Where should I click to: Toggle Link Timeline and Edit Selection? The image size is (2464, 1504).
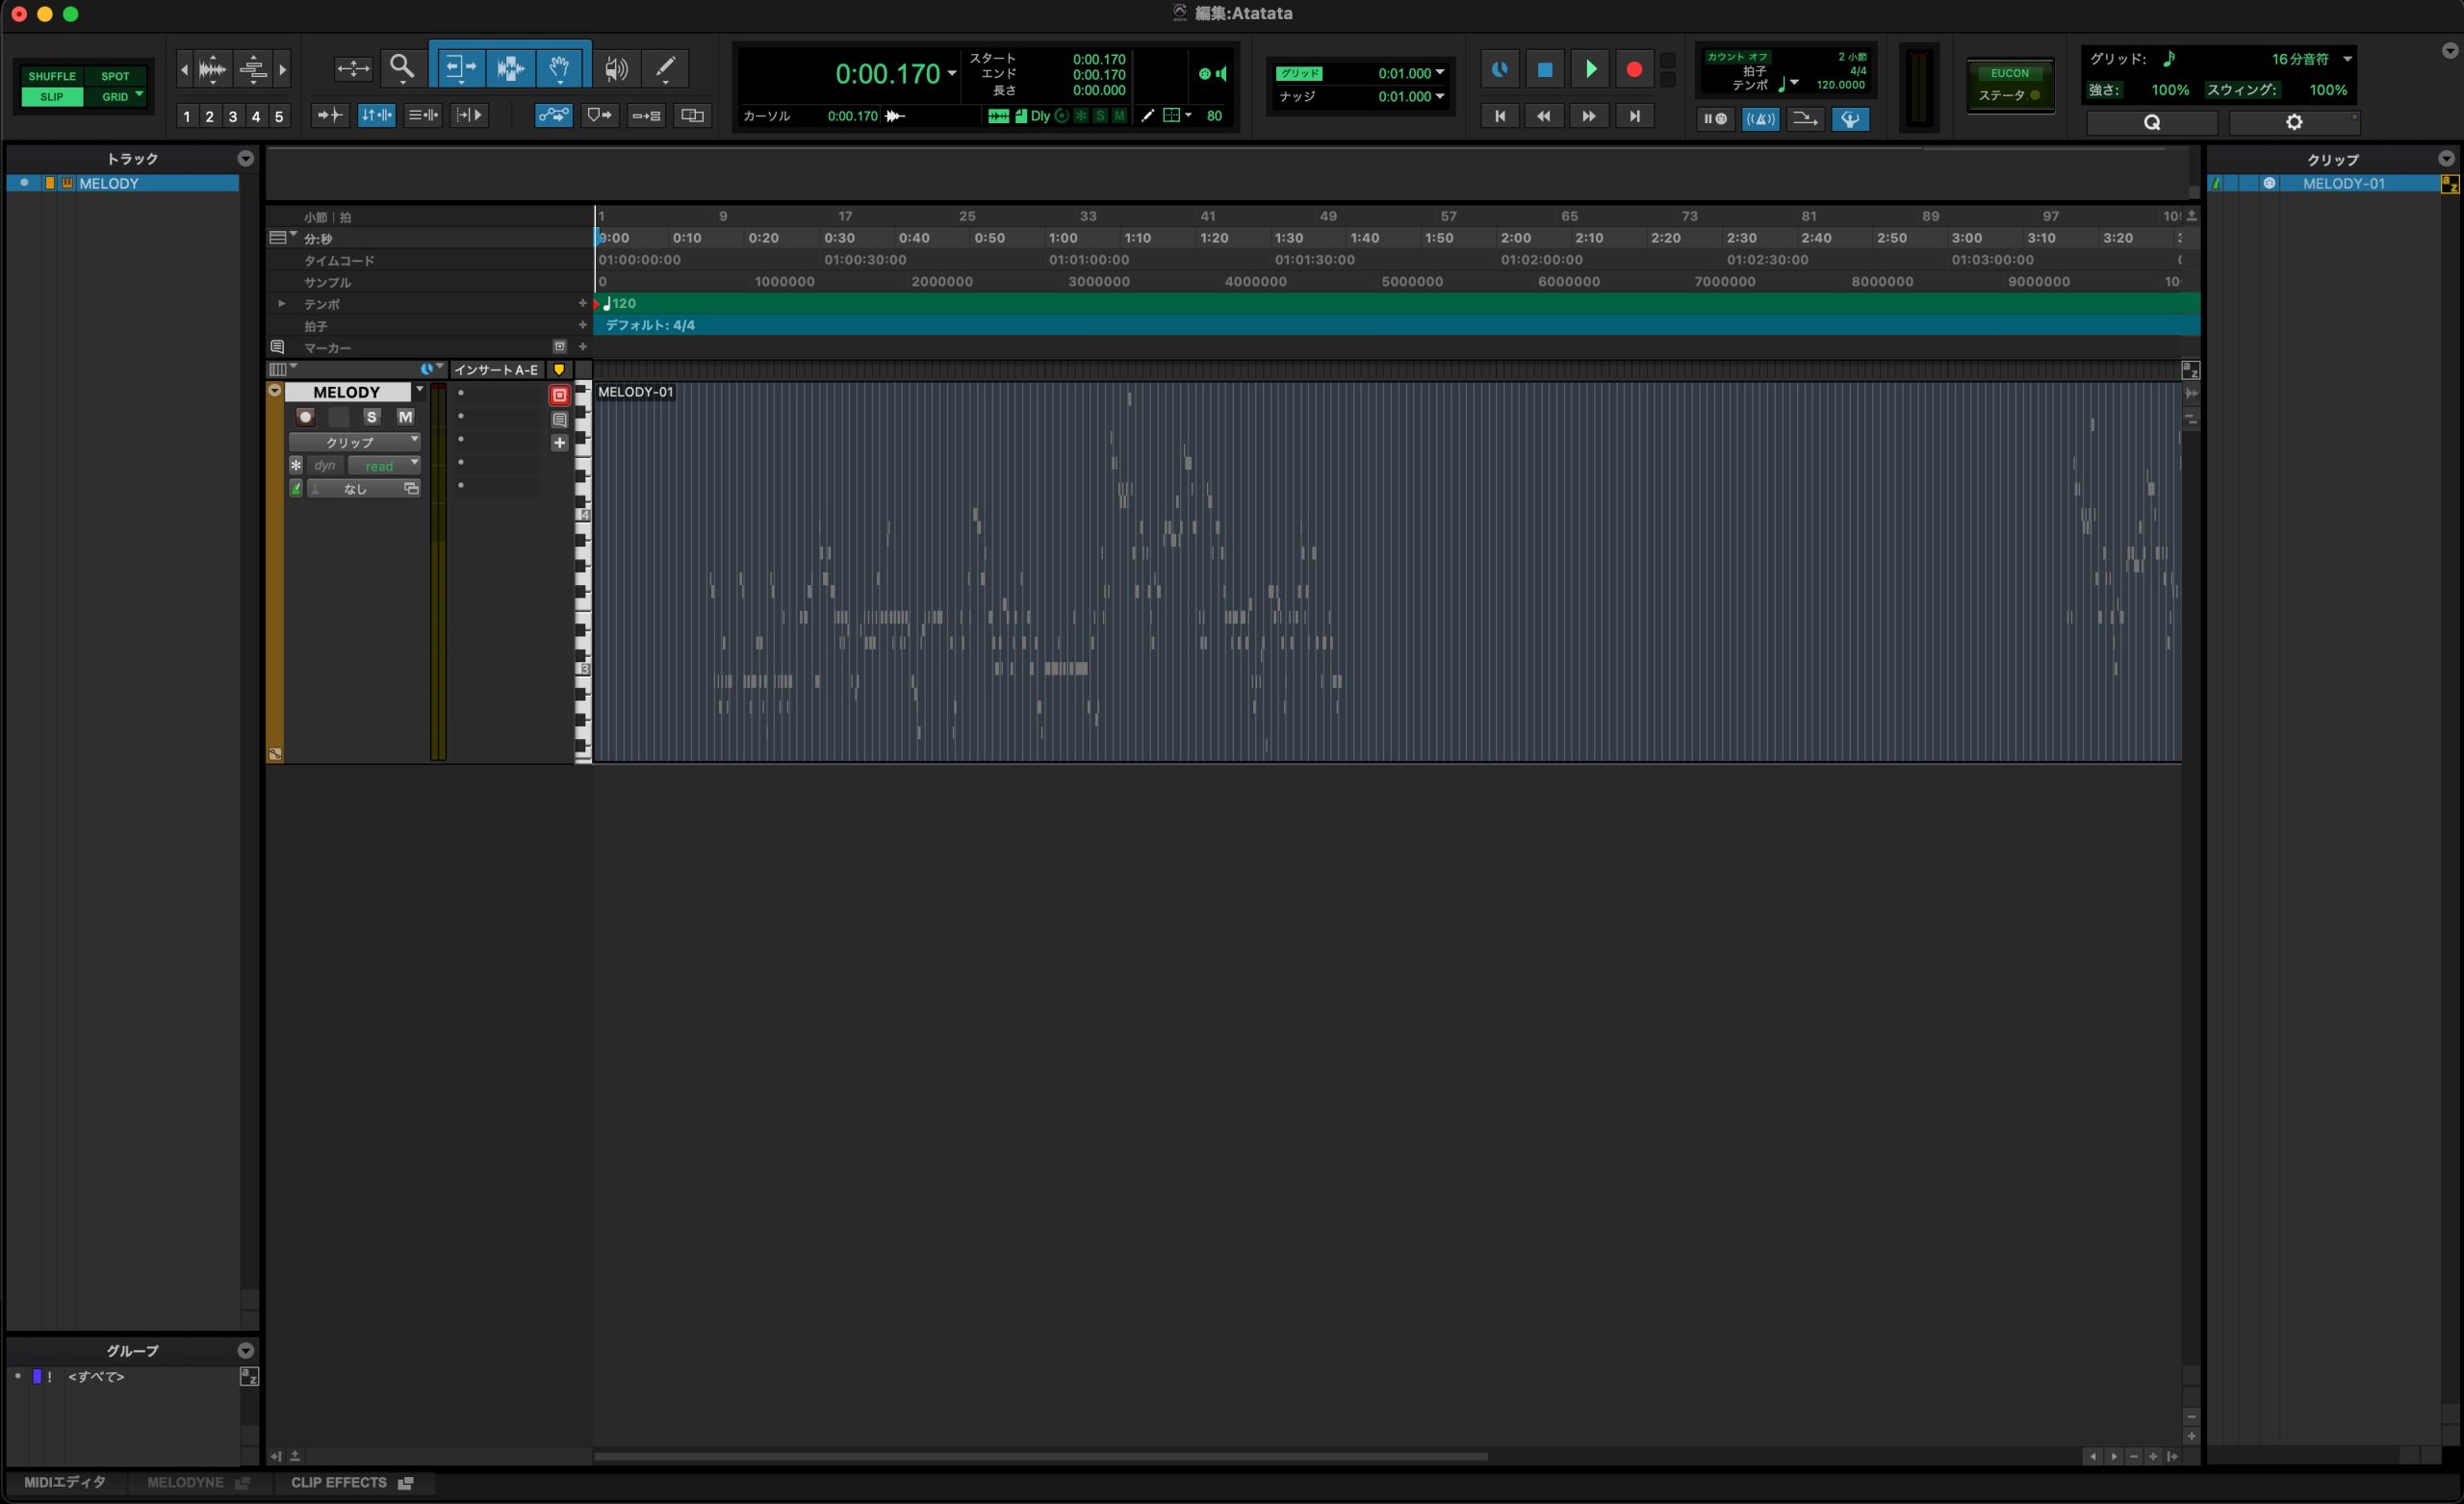376,115
